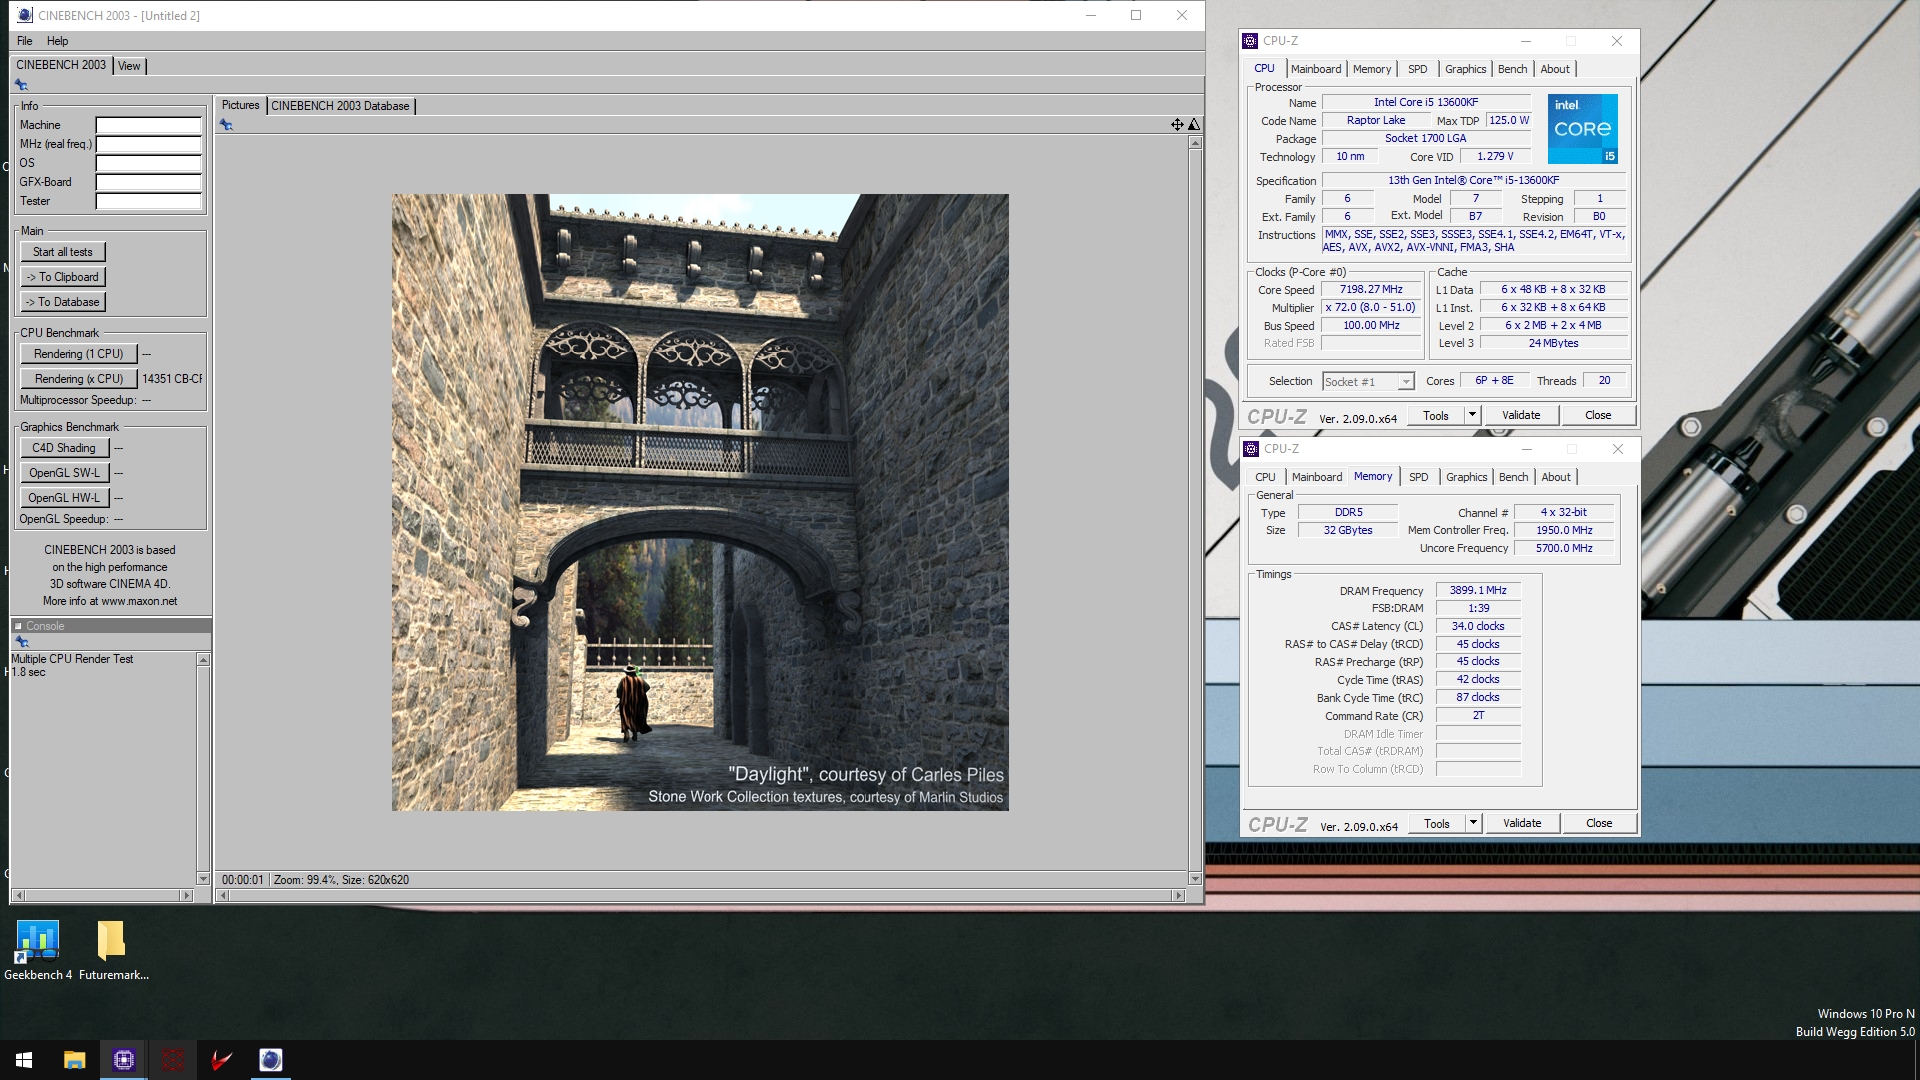The width and height of the screenshot is (1920, 1080).
Task: Click the MHz (real freq.) input field
Action: 148,144
